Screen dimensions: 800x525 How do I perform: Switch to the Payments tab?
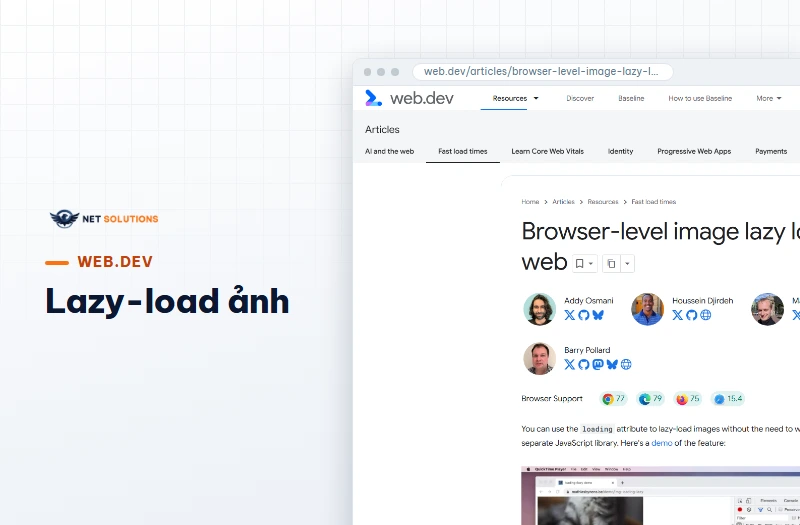(x=771, y=152)
